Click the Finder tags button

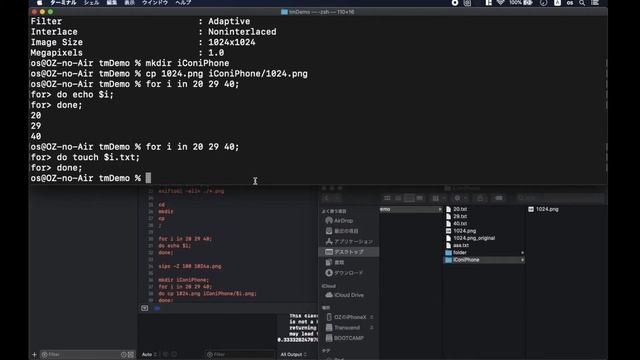coord(499,198)
